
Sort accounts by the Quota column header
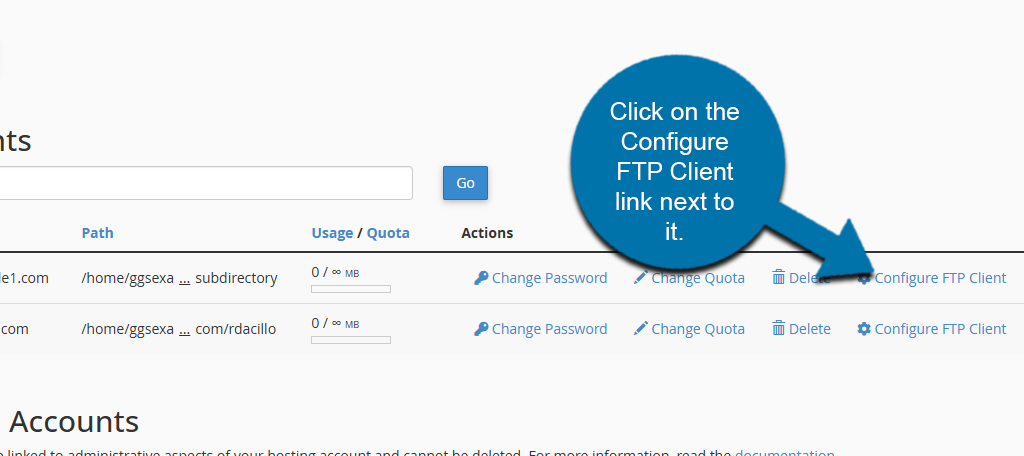click(388, 233)
